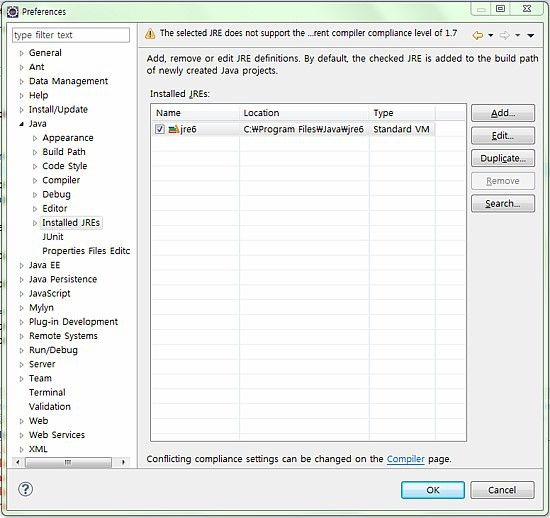Select Properties Files Editor tree item
The height and width of the screenshot is (518, 550).
[x=86, y=251]
